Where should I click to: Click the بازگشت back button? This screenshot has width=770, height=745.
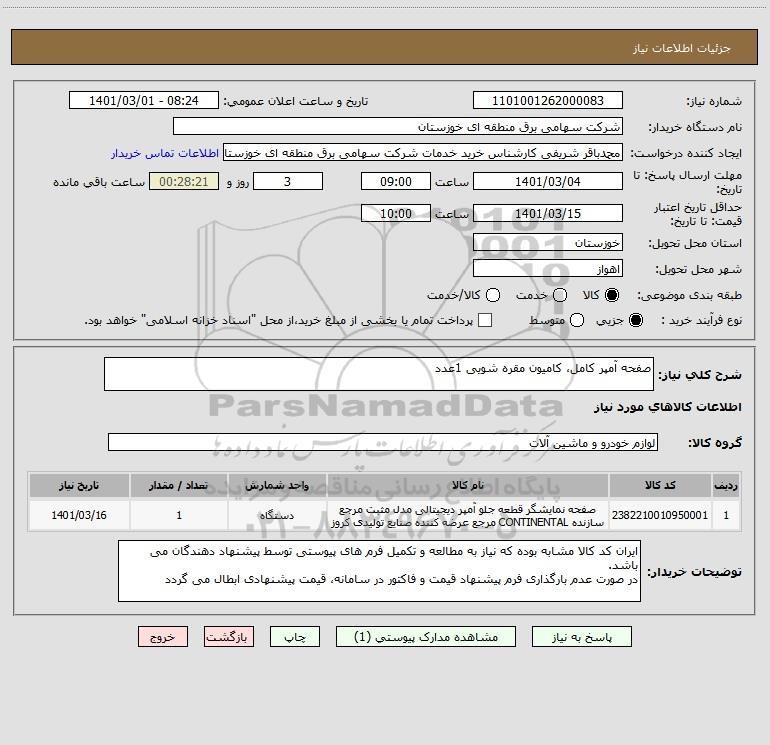click(229, 637)
